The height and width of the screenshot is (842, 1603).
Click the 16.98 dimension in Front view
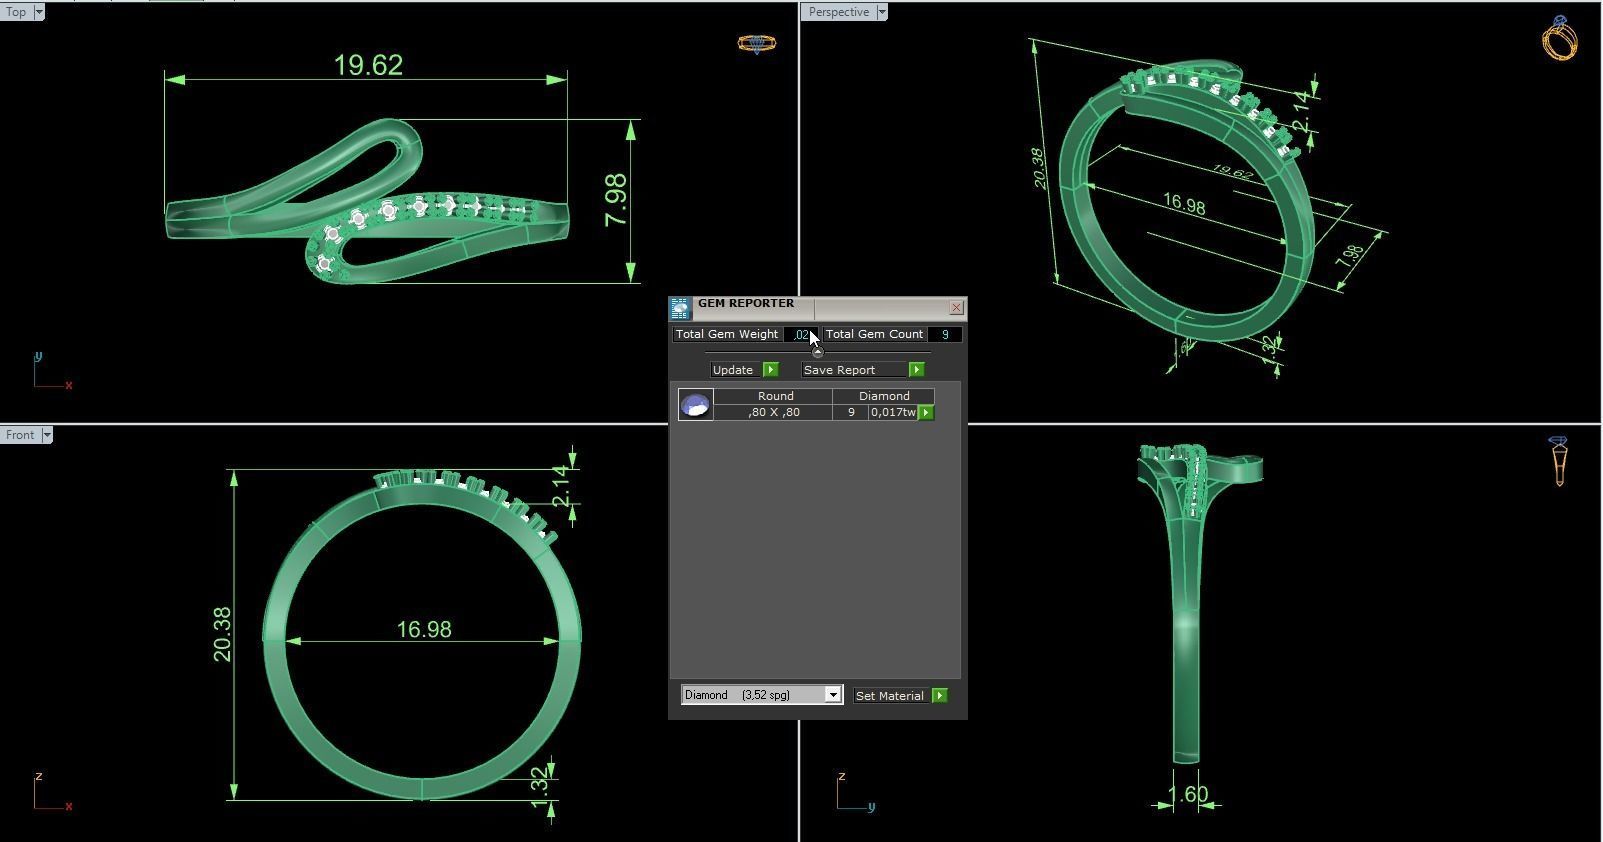[x=424, y=629]
